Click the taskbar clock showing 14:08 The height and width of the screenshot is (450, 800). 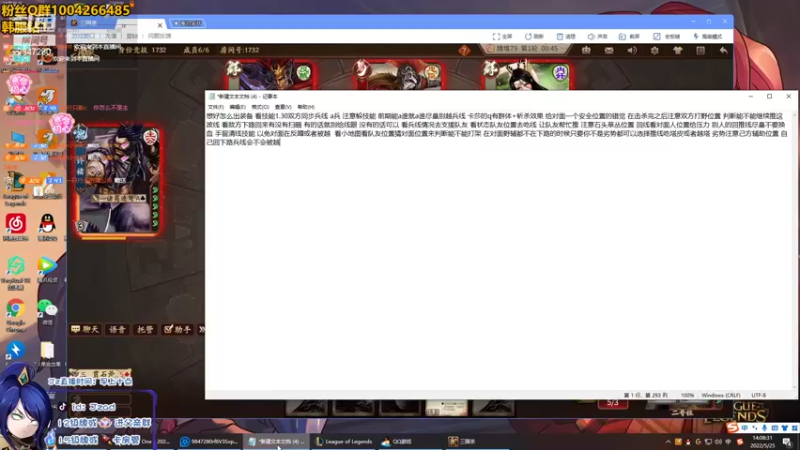click(762, 441)
